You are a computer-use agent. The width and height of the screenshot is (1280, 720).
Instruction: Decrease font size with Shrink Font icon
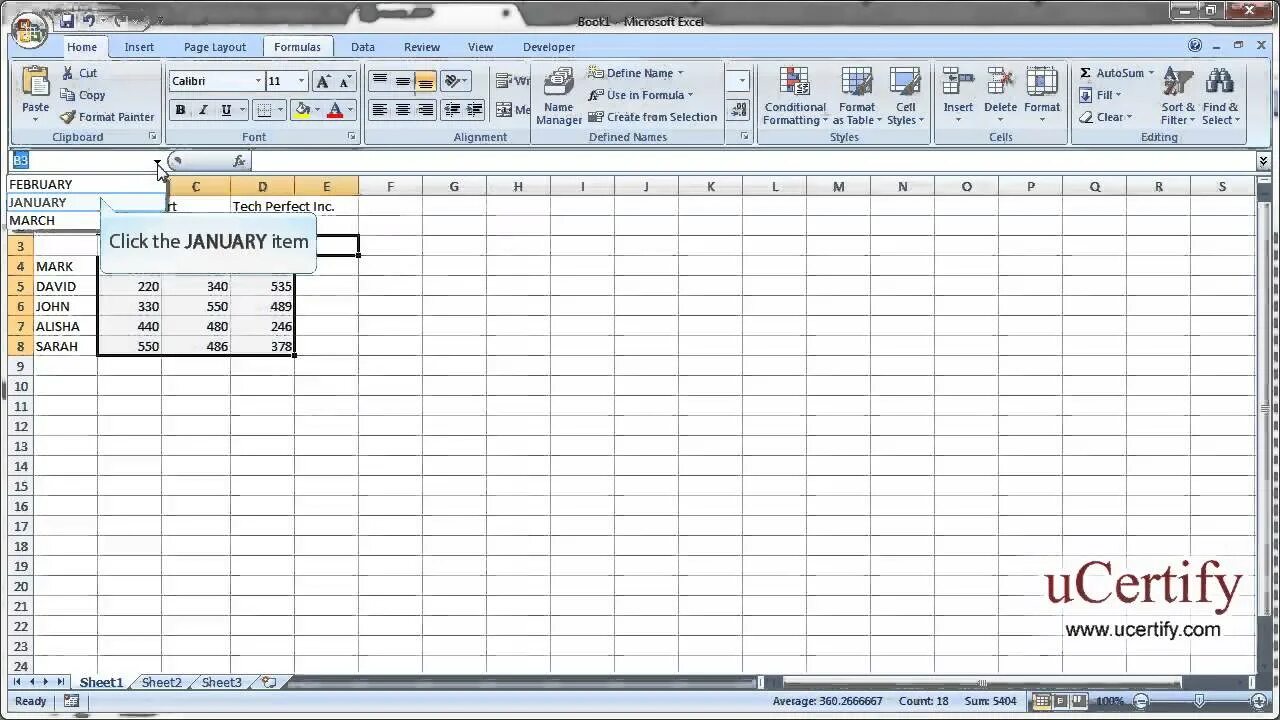(345, 81)
